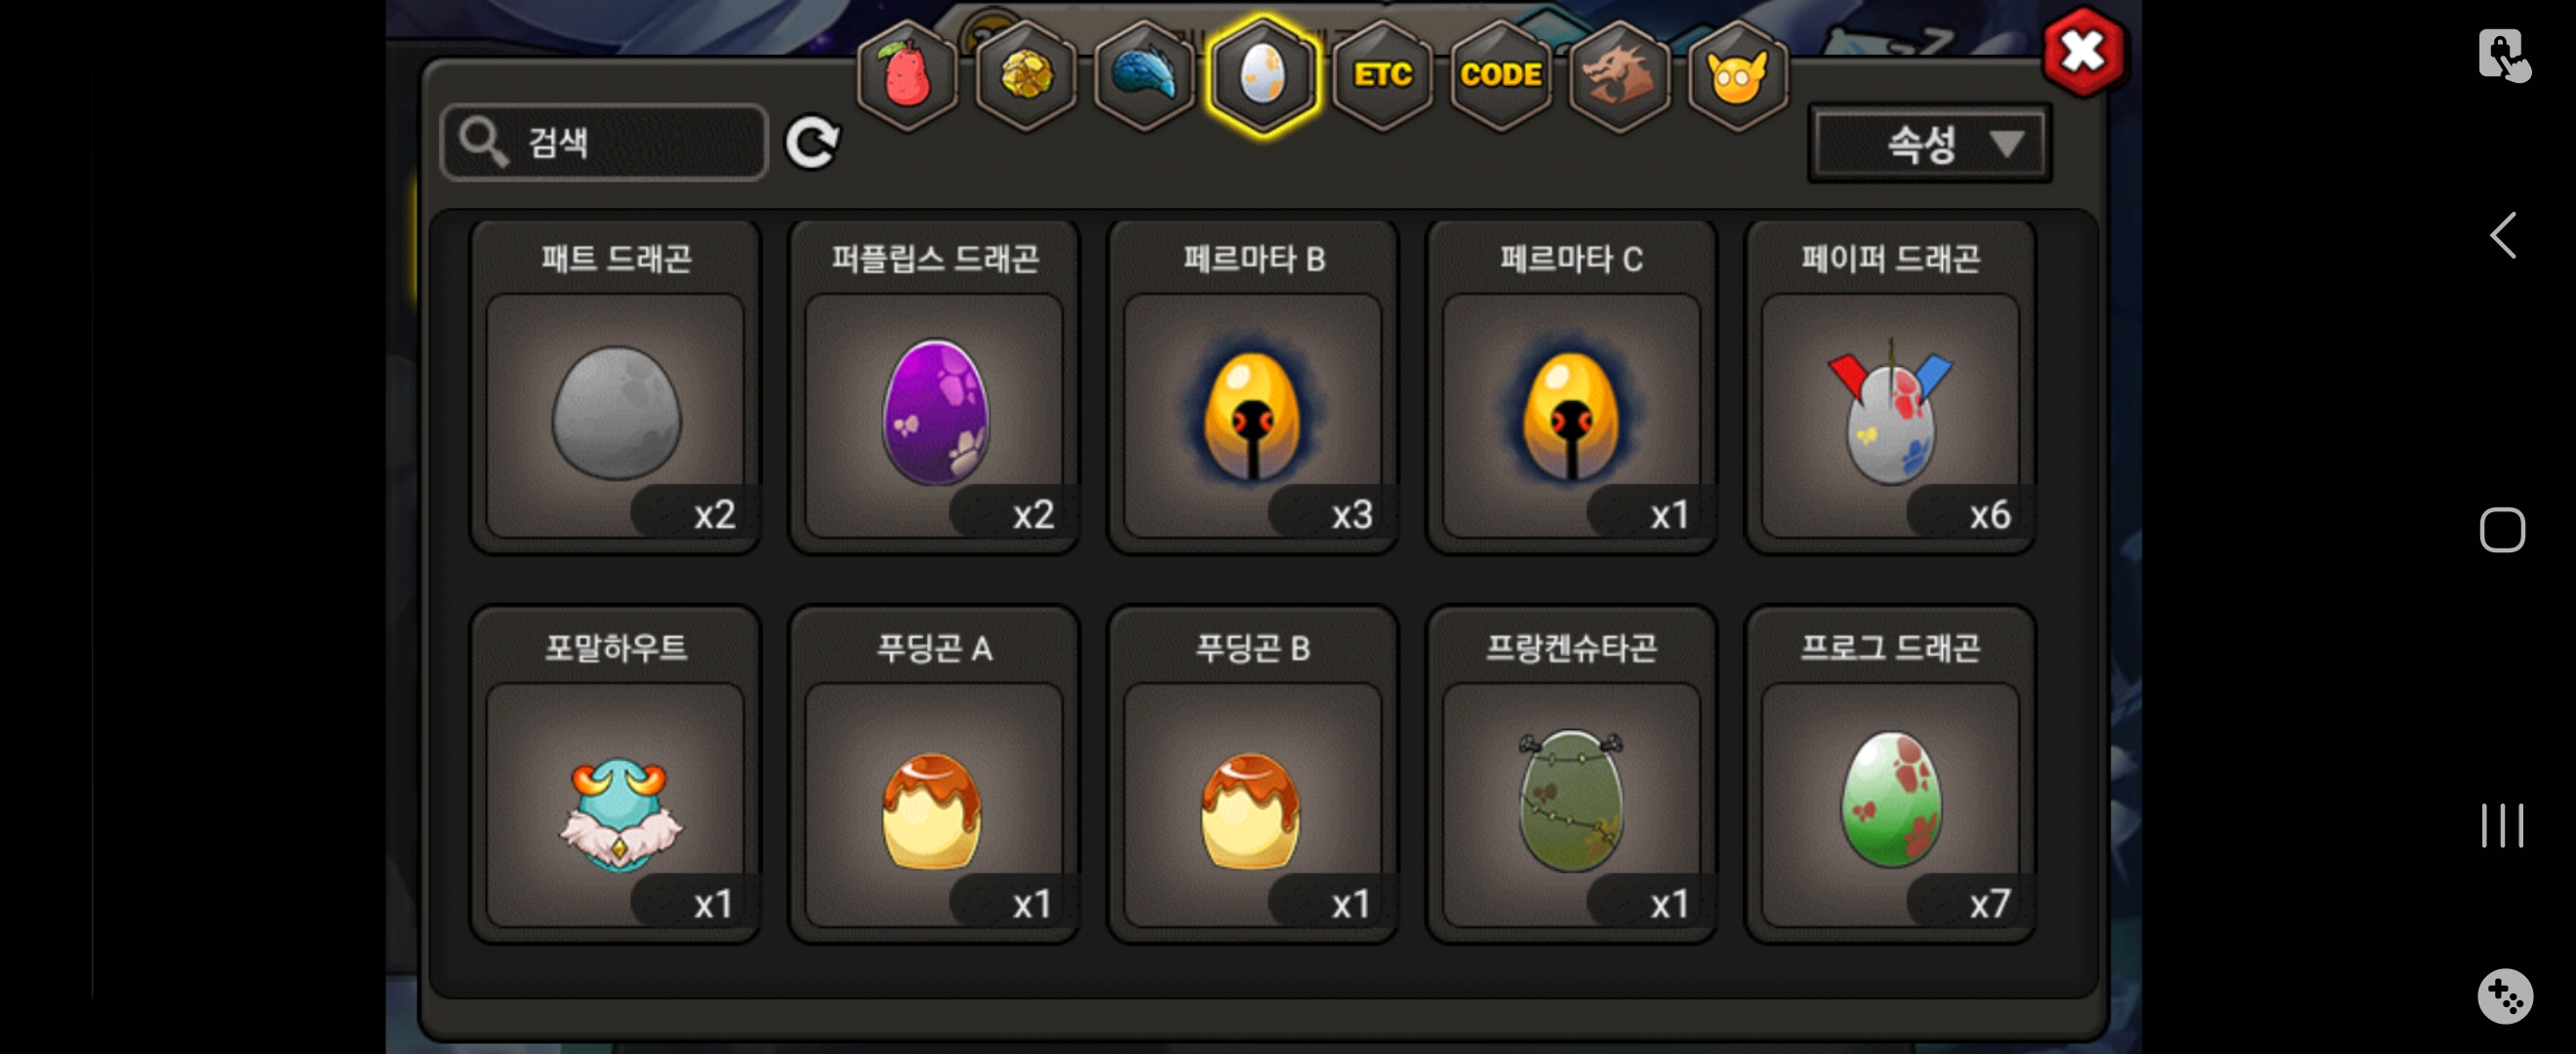2576x1054 pixels.
Task: Expand the 속성 sort dropdown
Action: [x=1929, y=144]
